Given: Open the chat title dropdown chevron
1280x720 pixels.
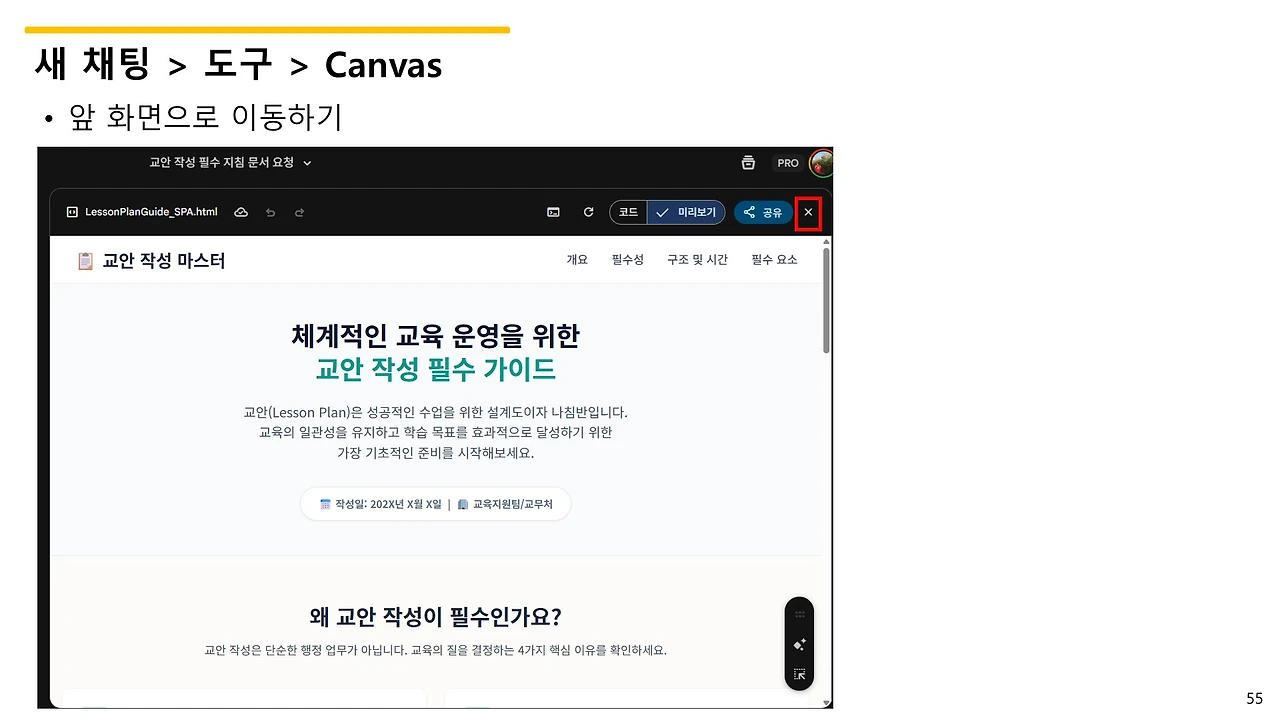Looking at the screenshot, I should [307, 163].
